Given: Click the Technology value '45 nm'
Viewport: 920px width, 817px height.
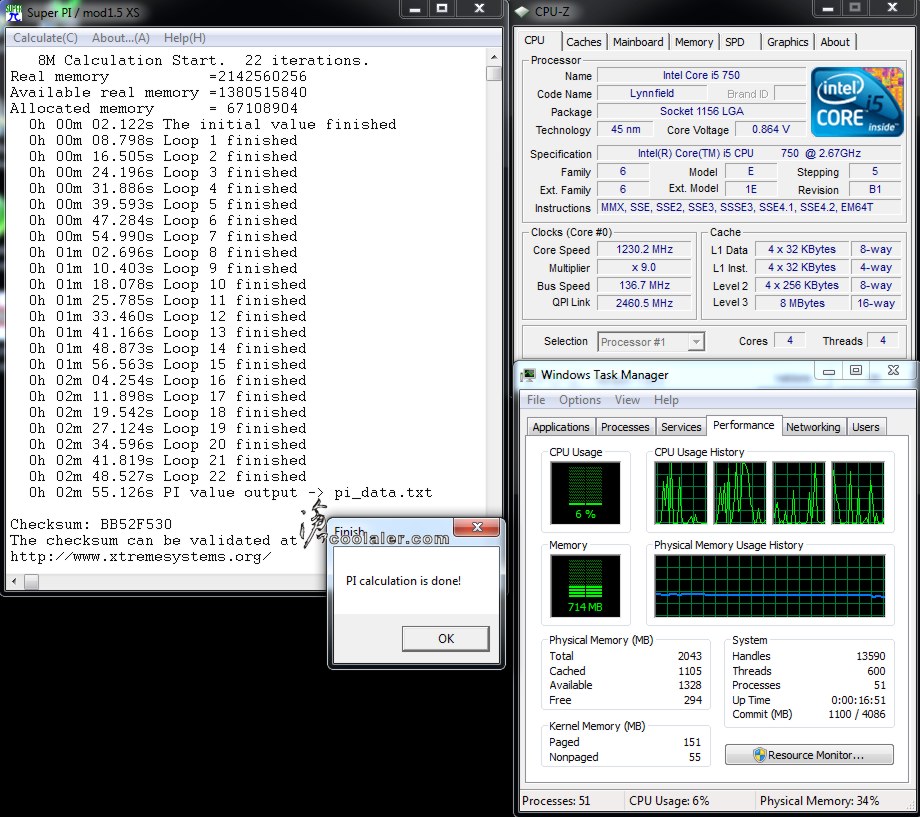Looking at the screenshot, I should pos(625,129).
